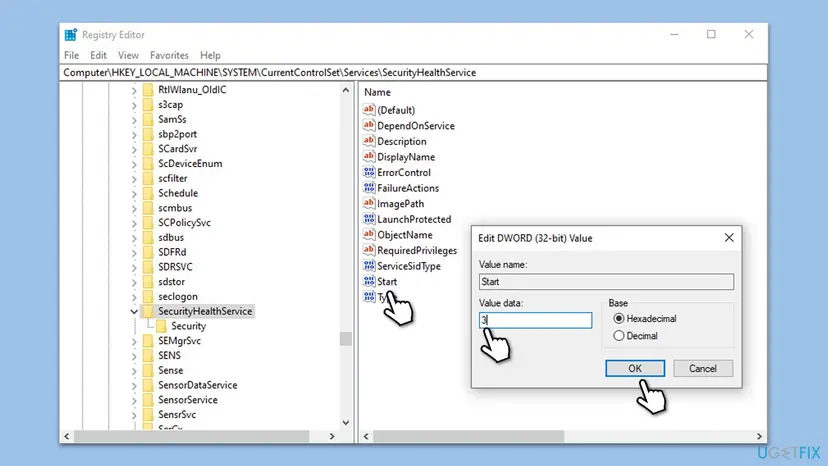
Task: Open the File menu
Action: 71,55
